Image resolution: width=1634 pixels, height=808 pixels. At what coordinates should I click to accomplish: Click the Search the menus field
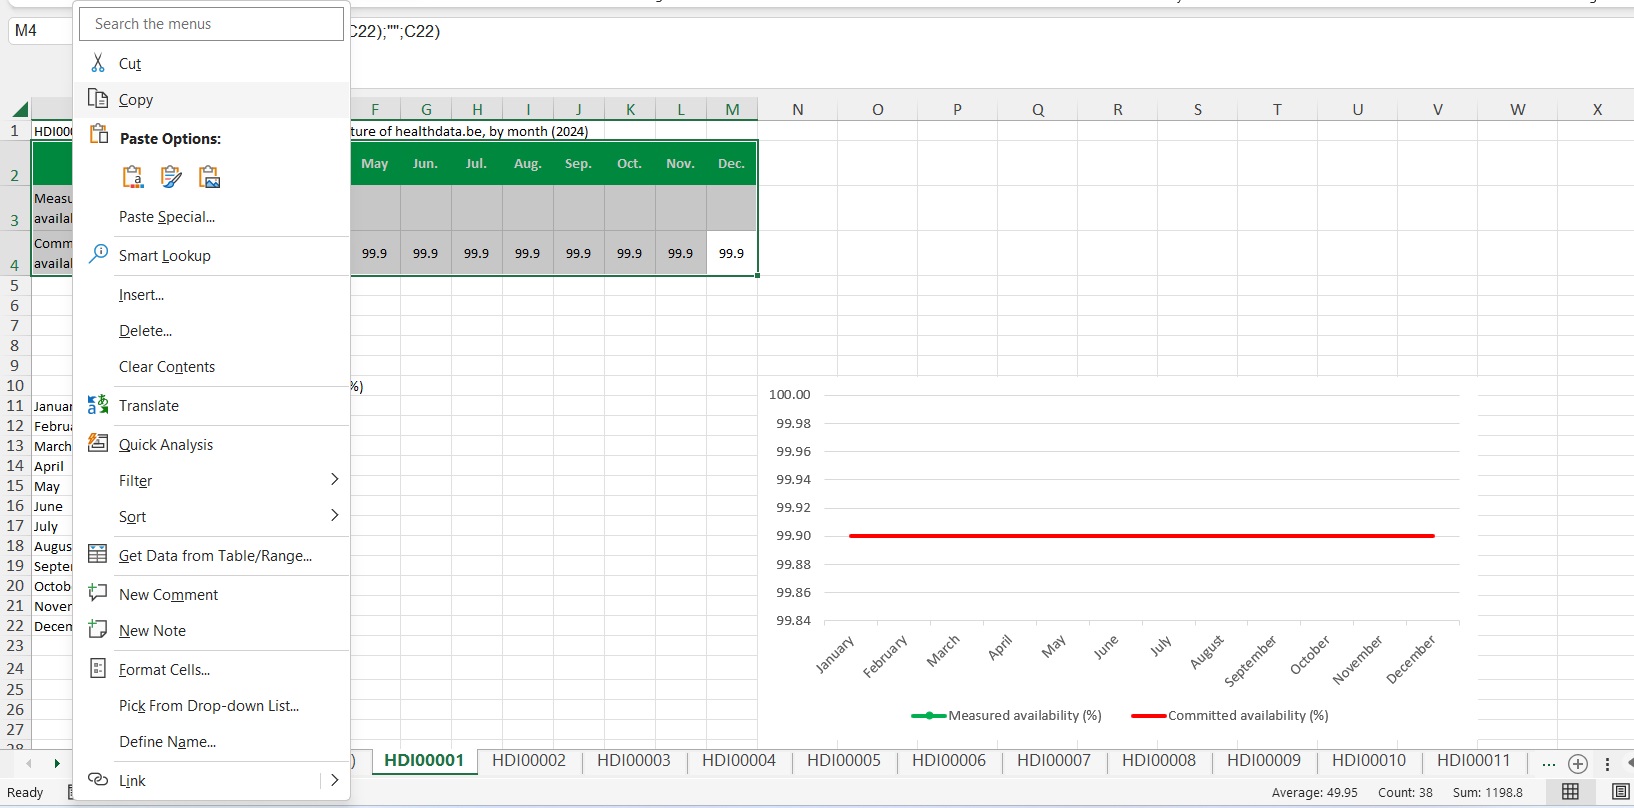(211, 24)
